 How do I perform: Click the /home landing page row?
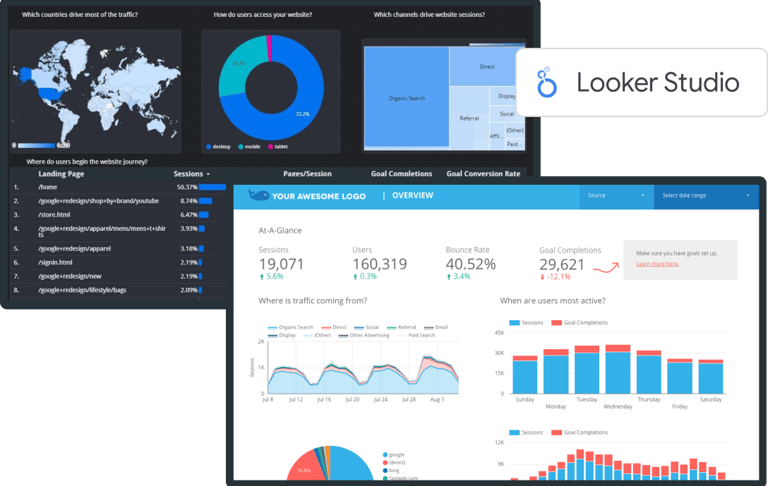tap(119, 187)
